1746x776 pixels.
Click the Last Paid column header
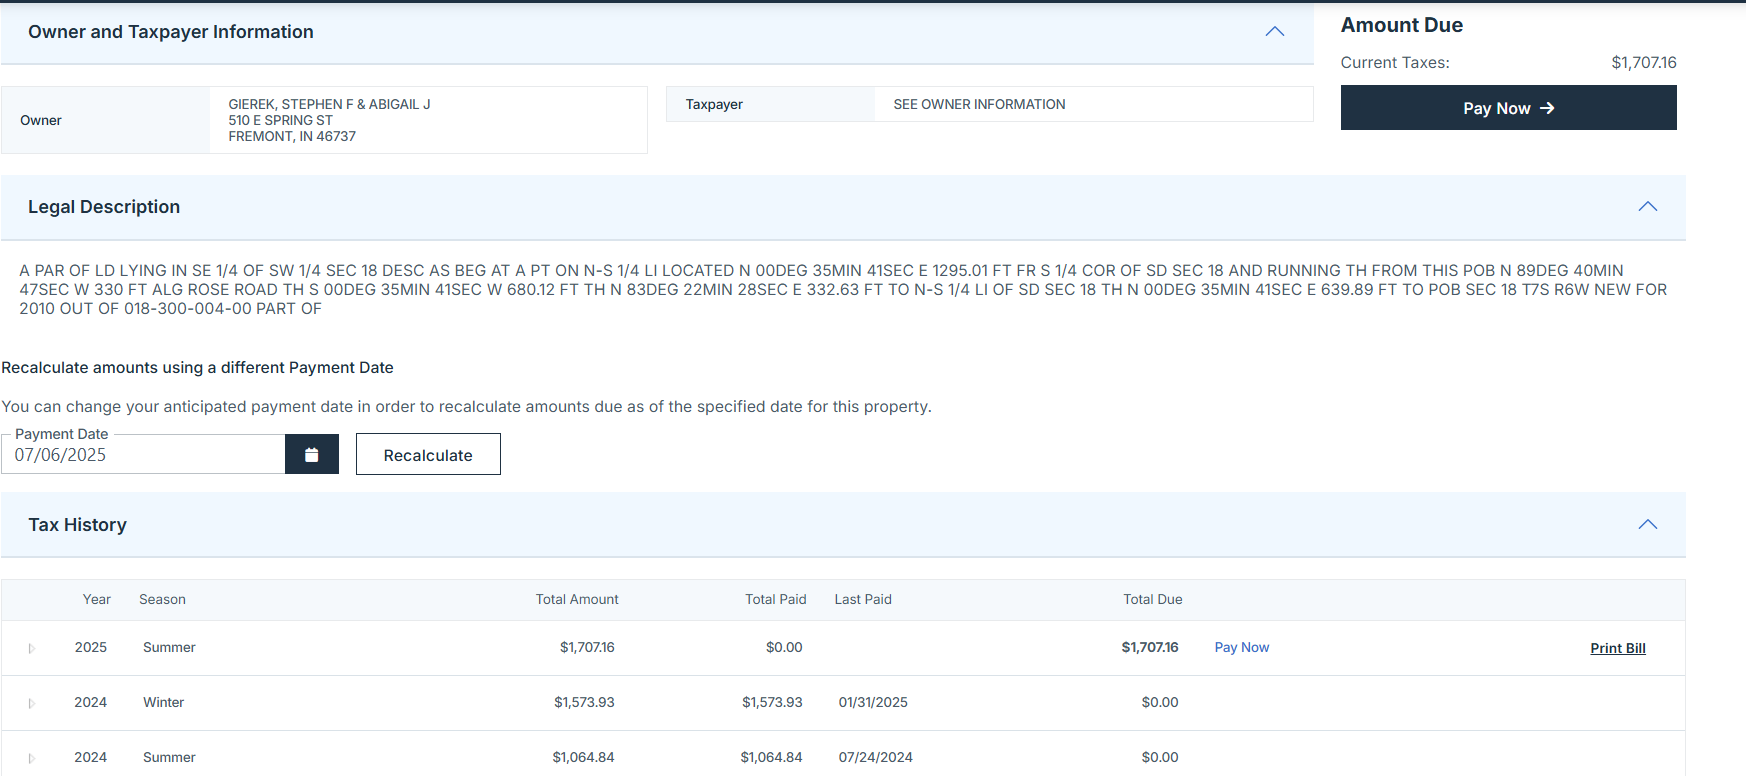point(863,600)
